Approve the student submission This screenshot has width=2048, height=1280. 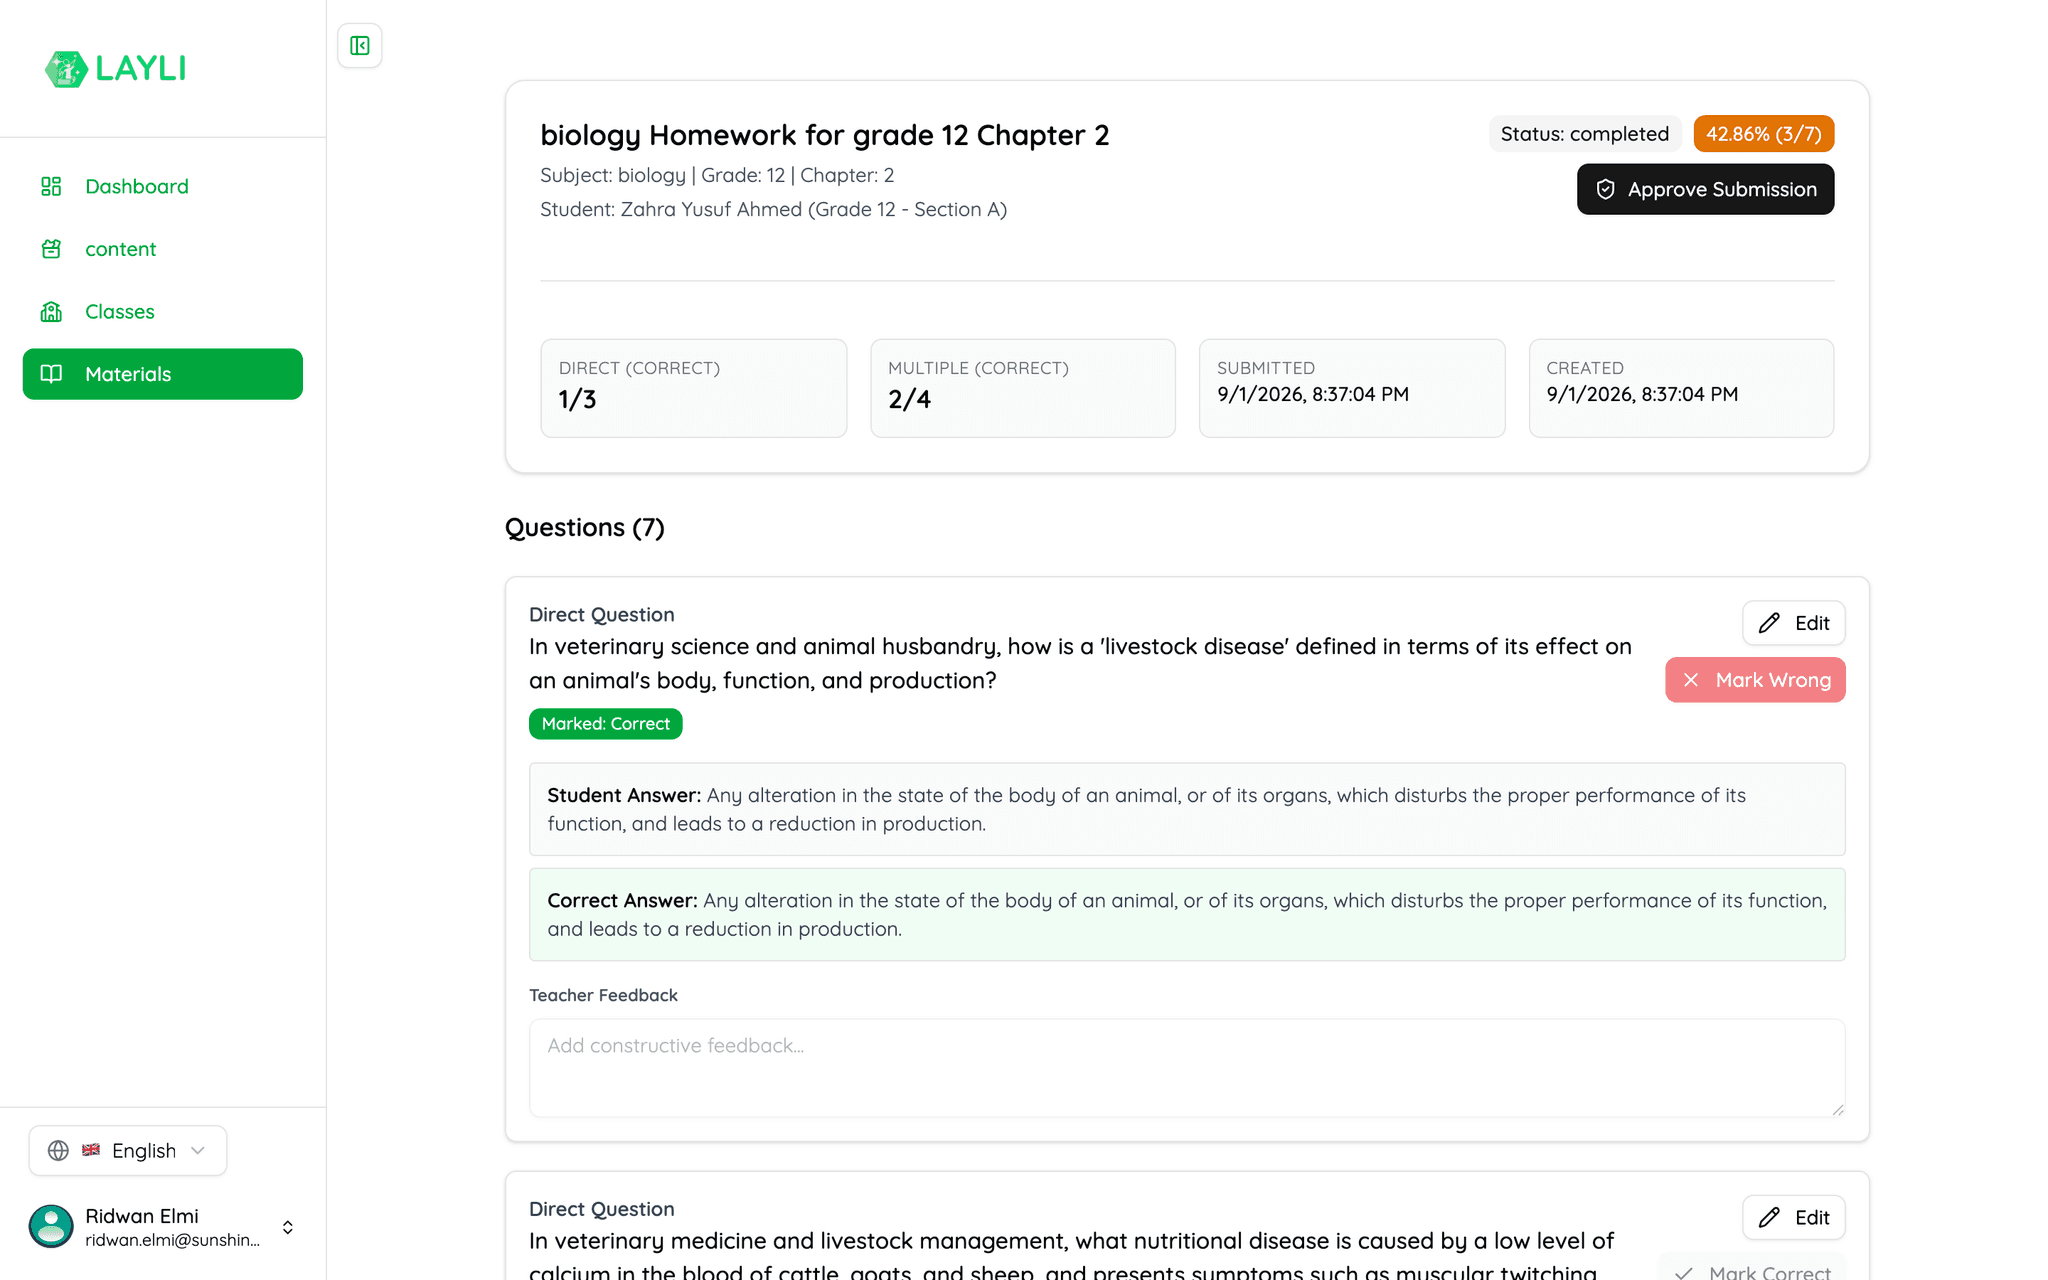coord(1706,190)
